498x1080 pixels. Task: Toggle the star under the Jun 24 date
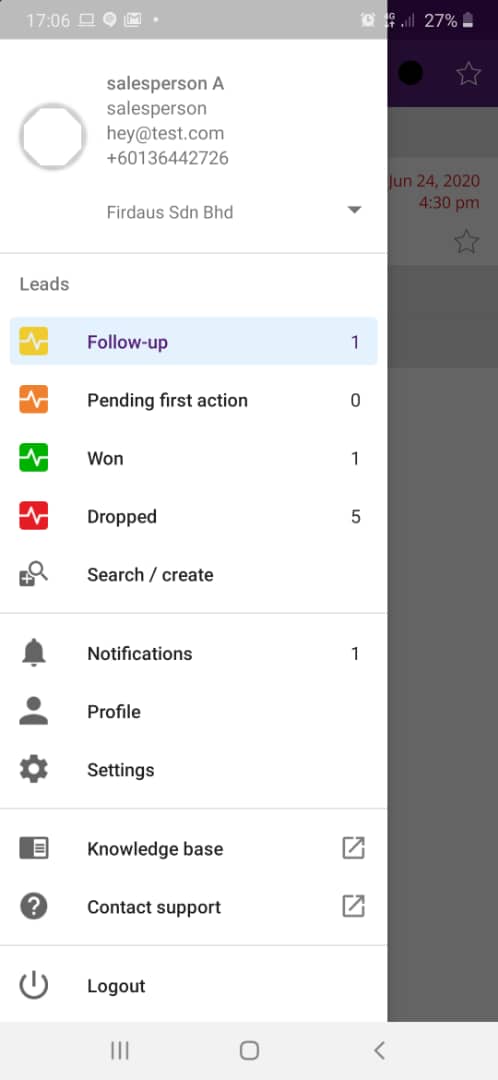point(466,242)
